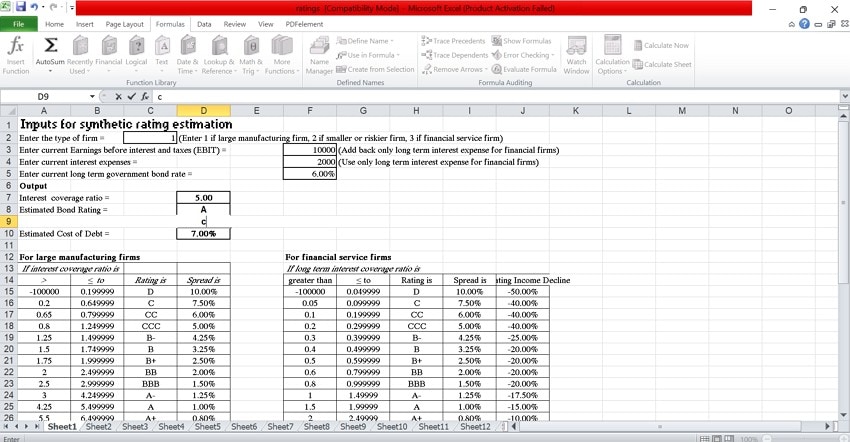Switch to the PDFelement tab

click(304, 24)
